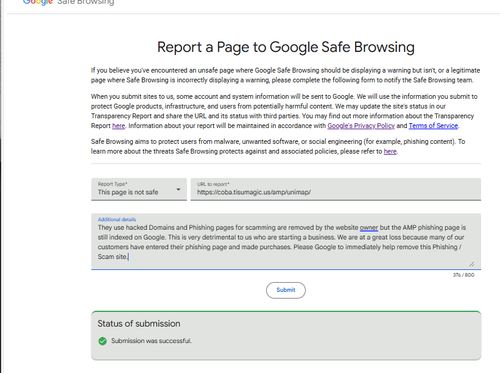Open the Transparency Report 'here' link
This screenshot has height=373, width=500.
click(119, 126)
